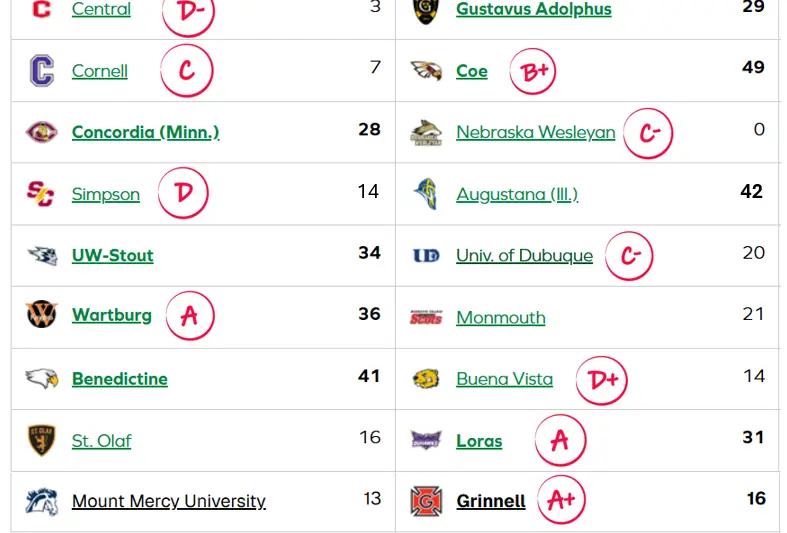Open the Gustavus Adolphus team link

click(x=534, y=9)
